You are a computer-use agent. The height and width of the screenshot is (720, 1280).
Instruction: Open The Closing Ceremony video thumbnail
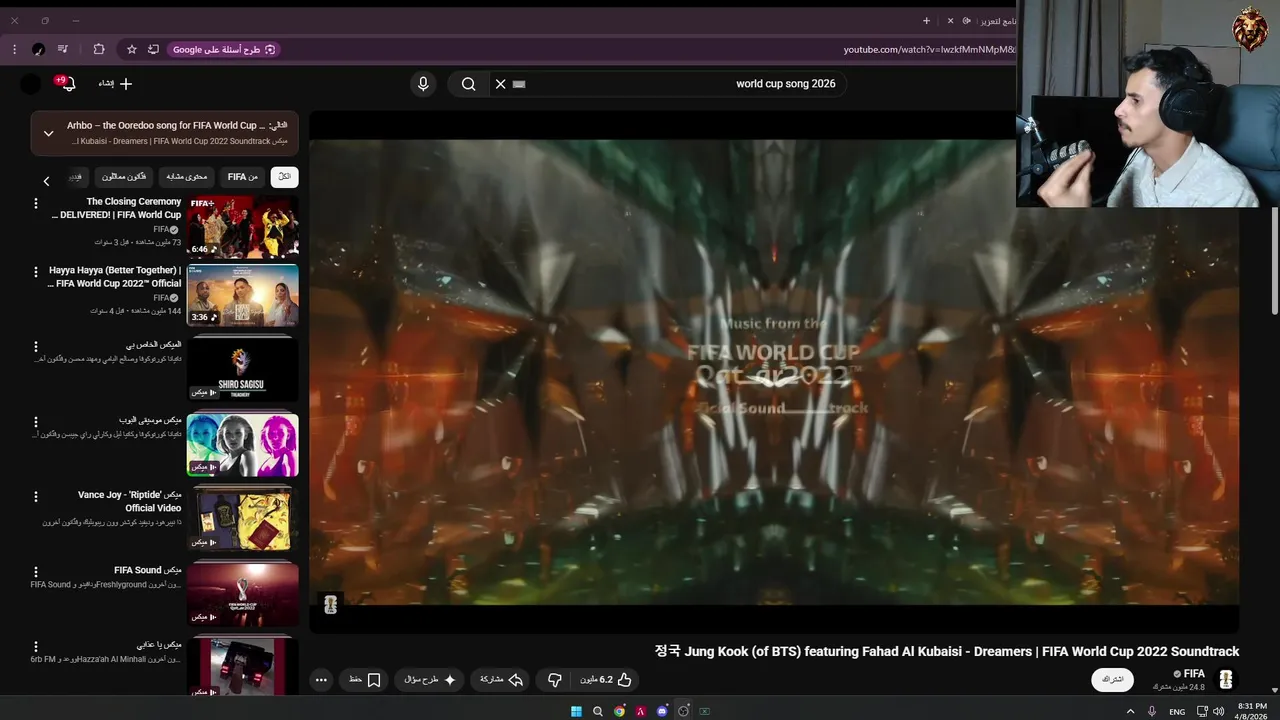[242, 227]
